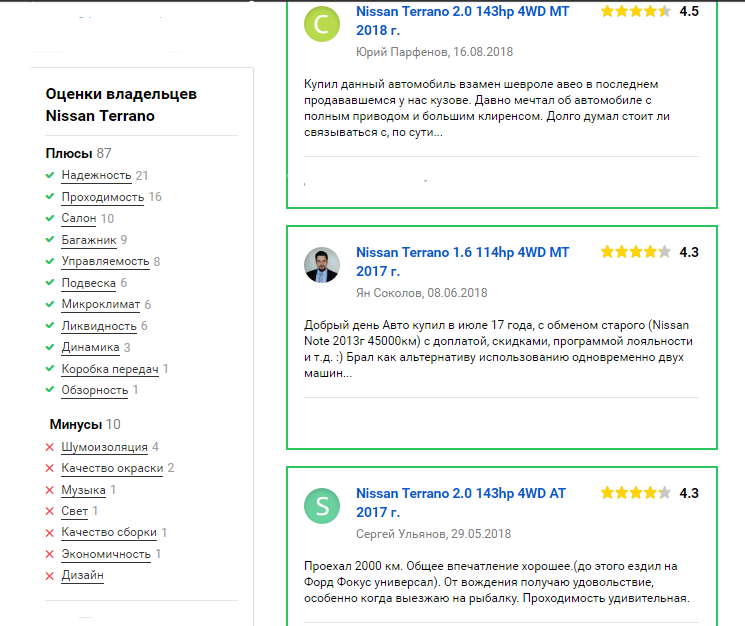This screenshot has height=626, width=745.
Task: Click review text starting Добрый день Авто купил
Action: tap(498, 349)
